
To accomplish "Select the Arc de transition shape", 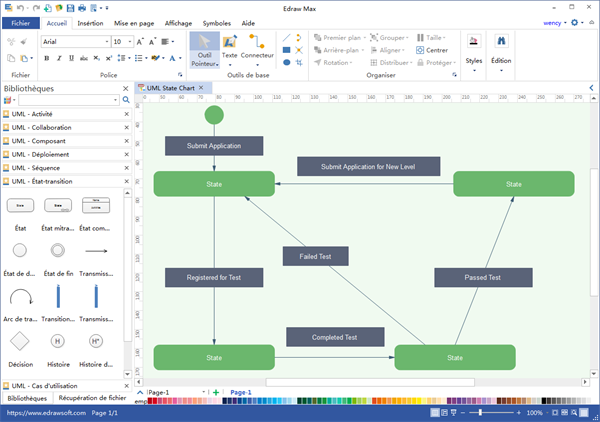I will pos(20,296).
